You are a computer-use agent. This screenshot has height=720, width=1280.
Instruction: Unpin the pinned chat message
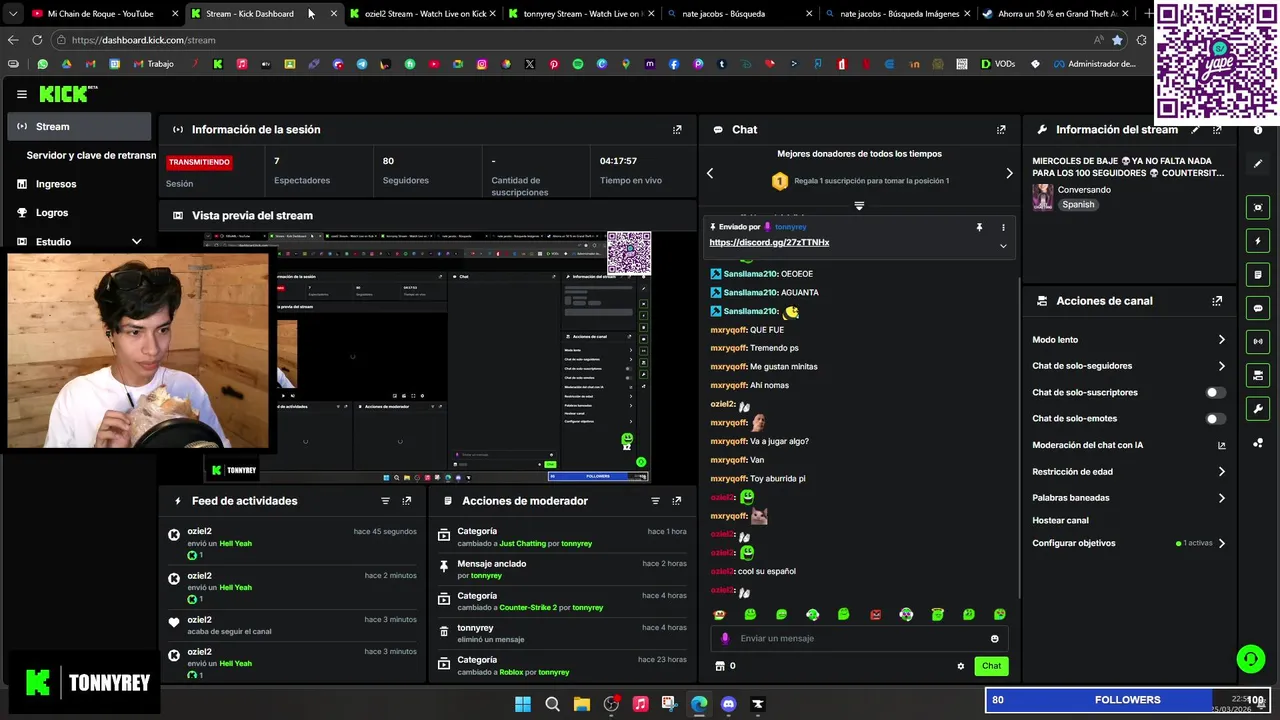[x=979, y=228]
